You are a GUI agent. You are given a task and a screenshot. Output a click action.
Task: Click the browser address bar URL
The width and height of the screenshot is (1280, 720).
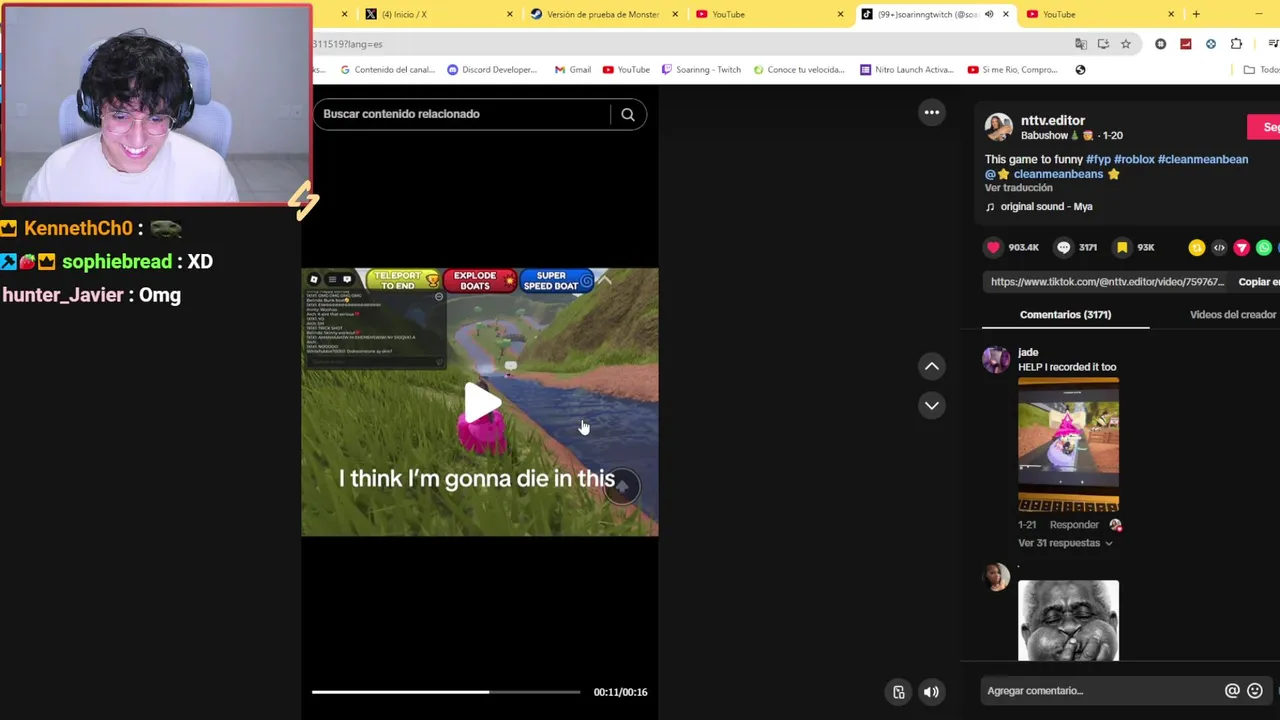coord(690,44)
